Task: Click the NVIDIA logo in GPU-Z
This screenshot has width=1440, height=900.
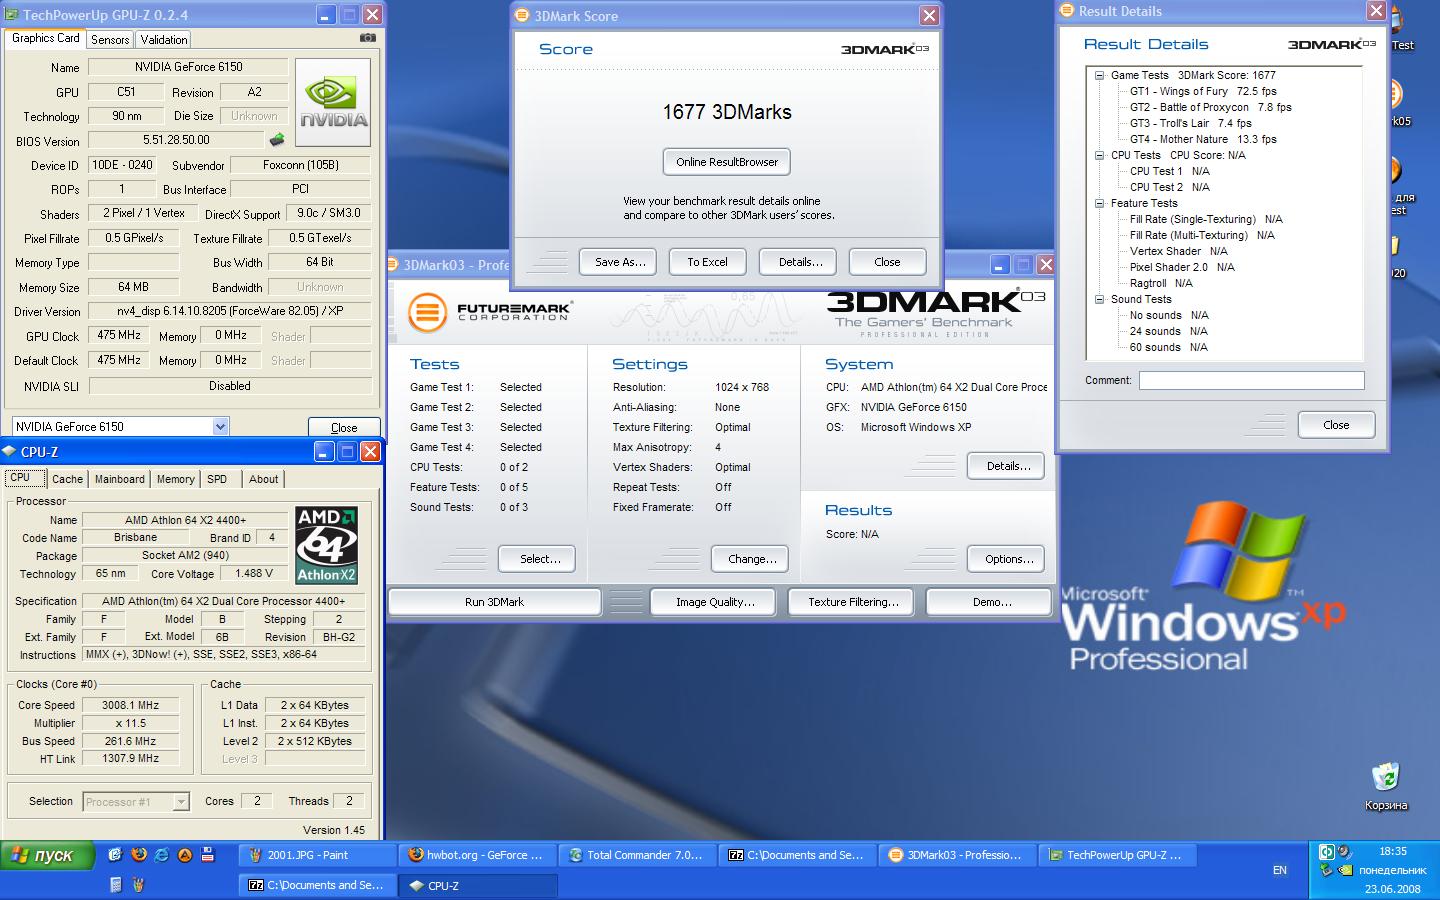Action: coord(333,103)
